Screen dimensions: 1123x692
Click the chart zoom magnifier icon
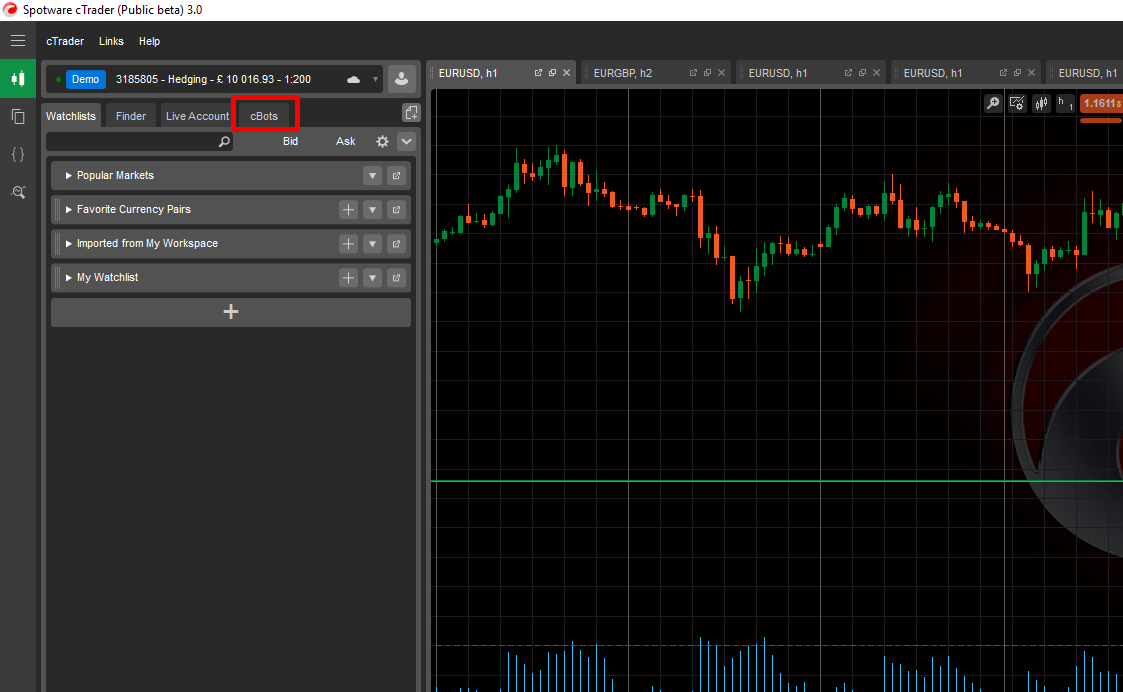(x=993, y=103)
